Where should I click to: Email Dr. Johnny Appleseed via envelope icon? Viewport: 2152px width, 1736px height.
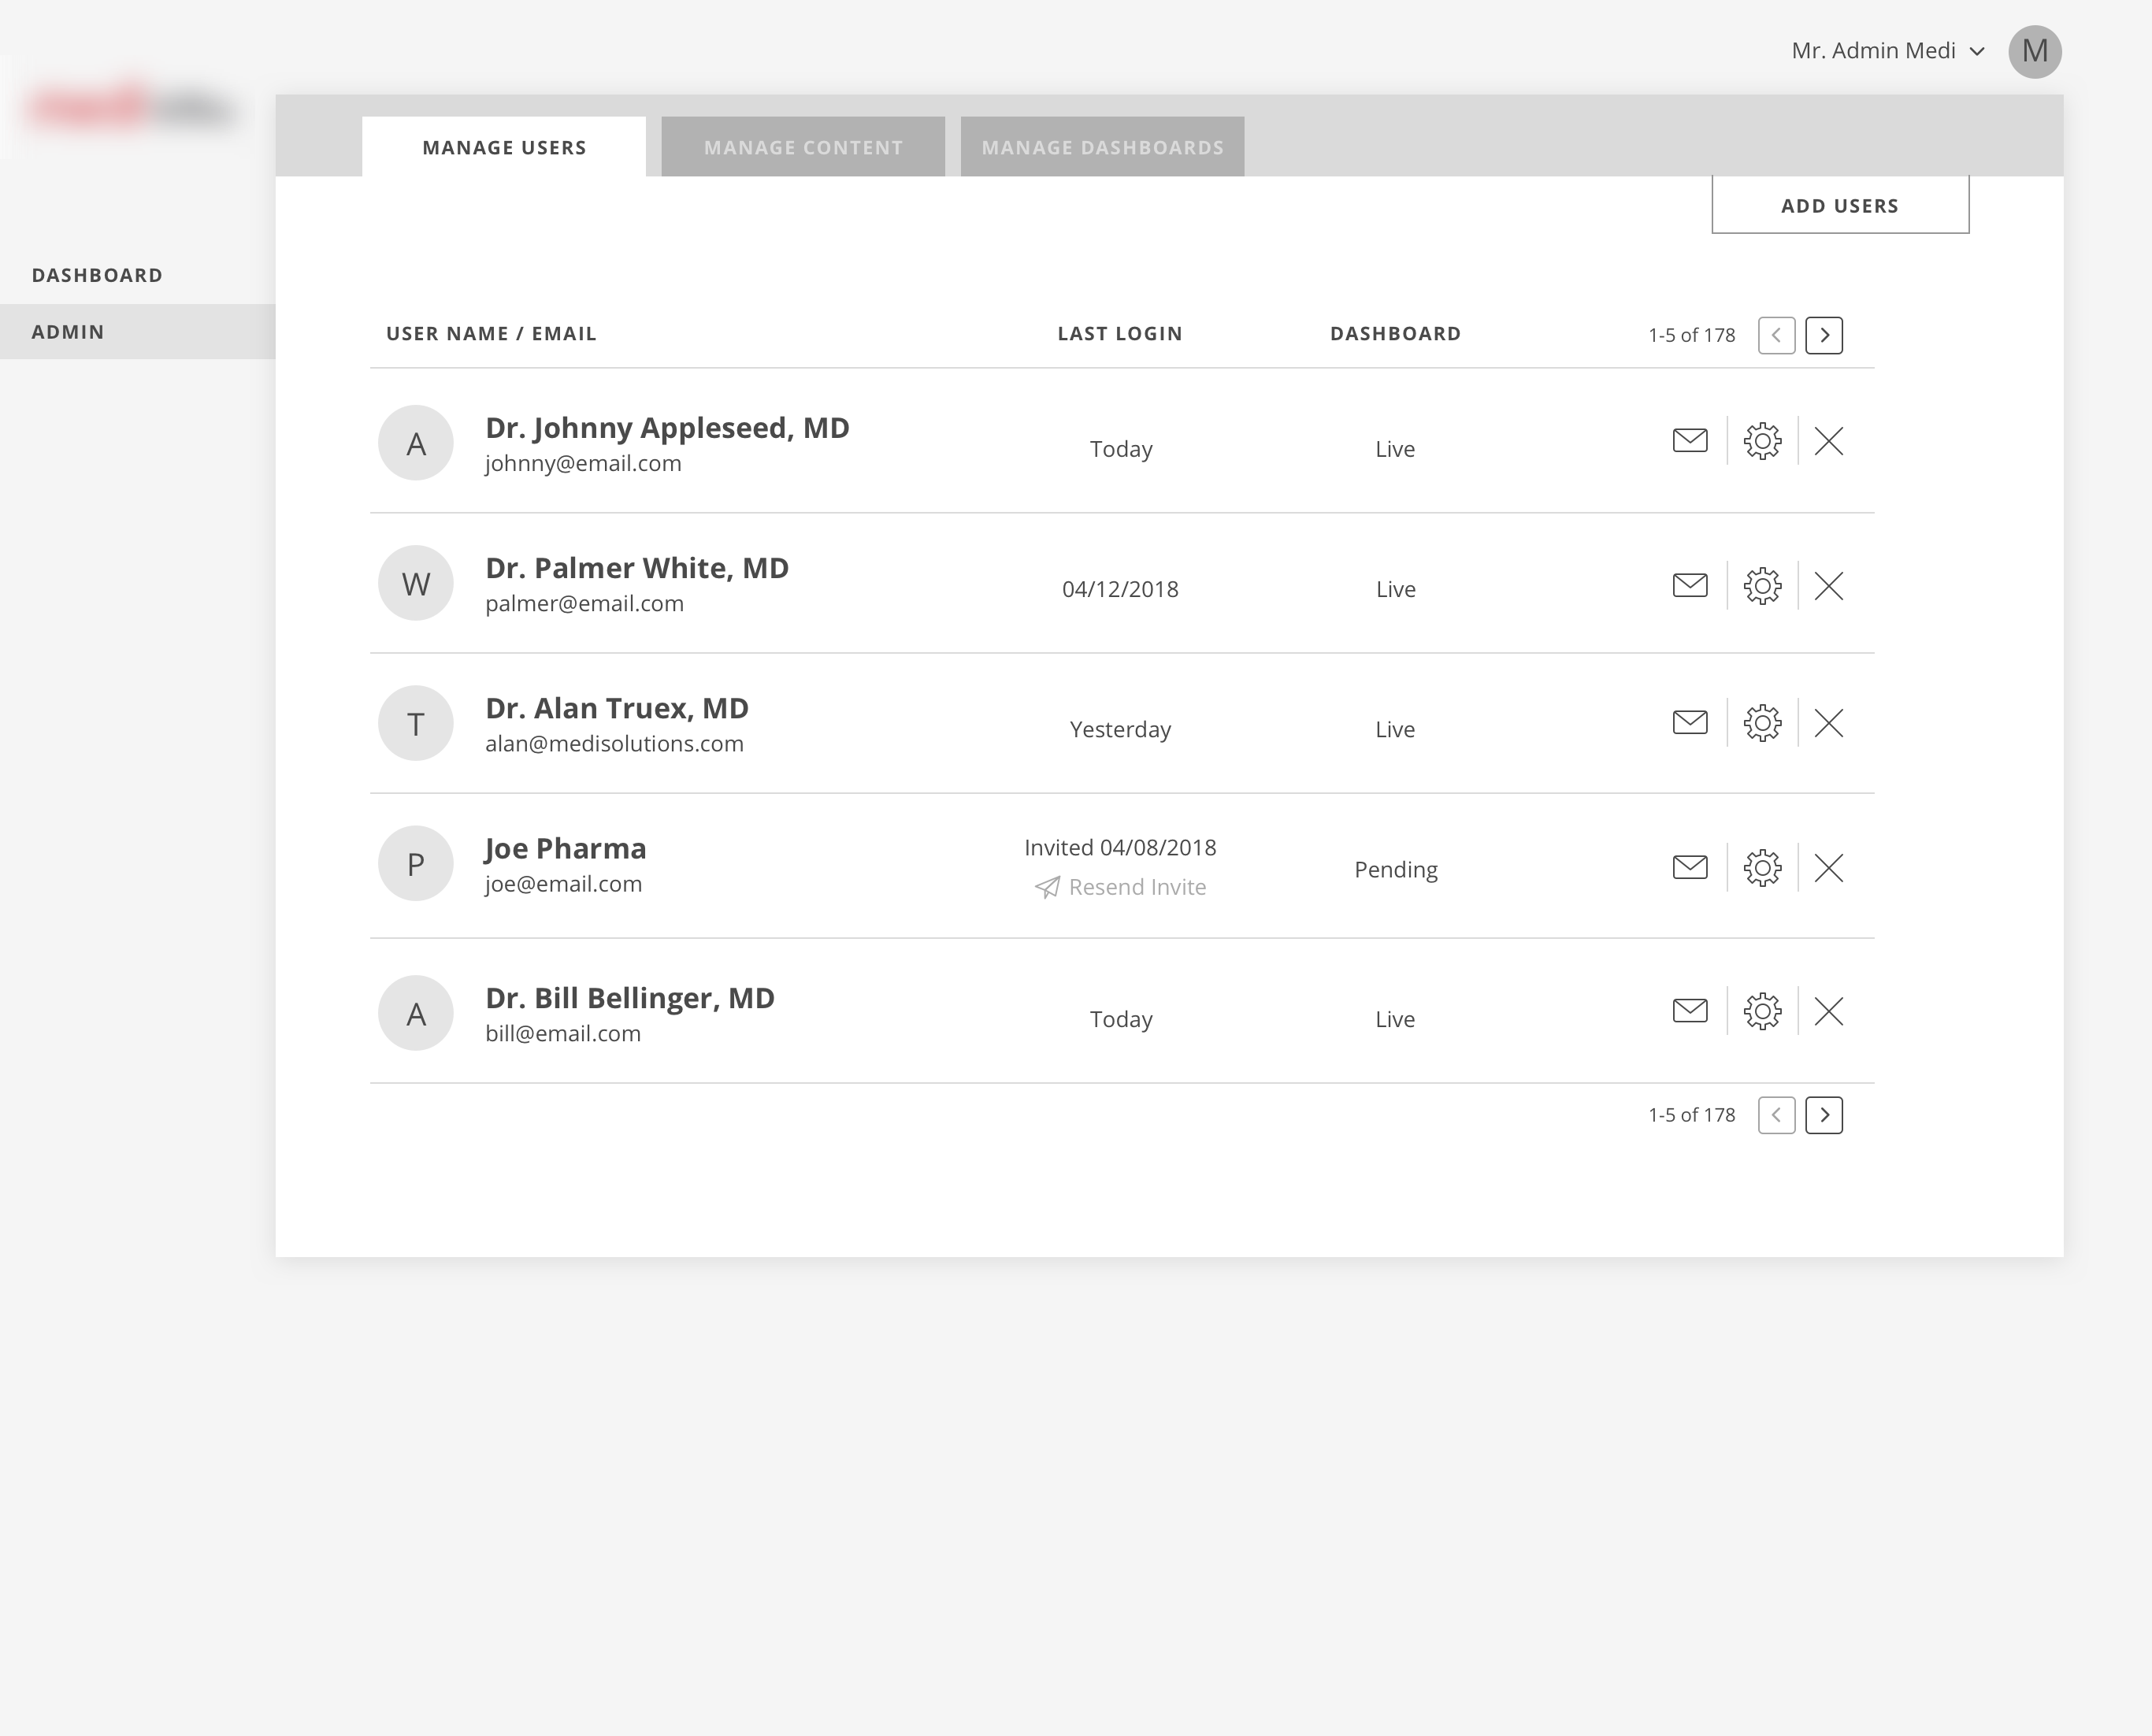(1690, 440)
